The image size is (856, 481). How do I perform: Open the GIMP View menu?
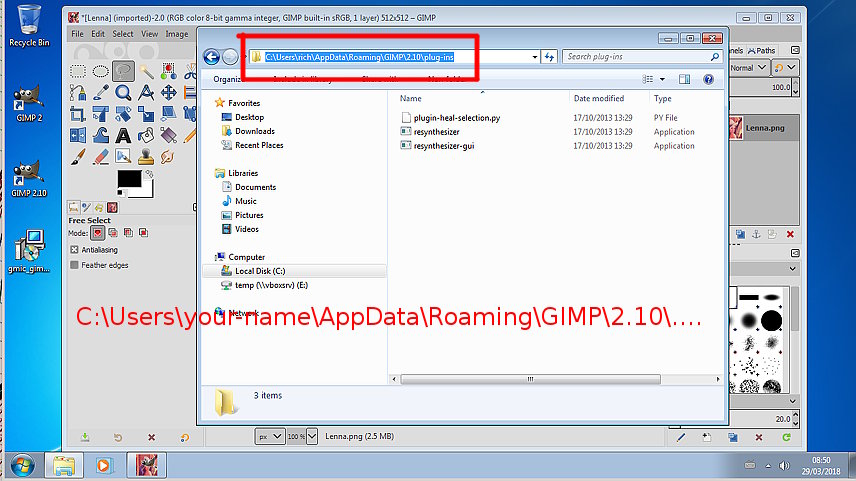pyautogui.click(x=150, y=34)
